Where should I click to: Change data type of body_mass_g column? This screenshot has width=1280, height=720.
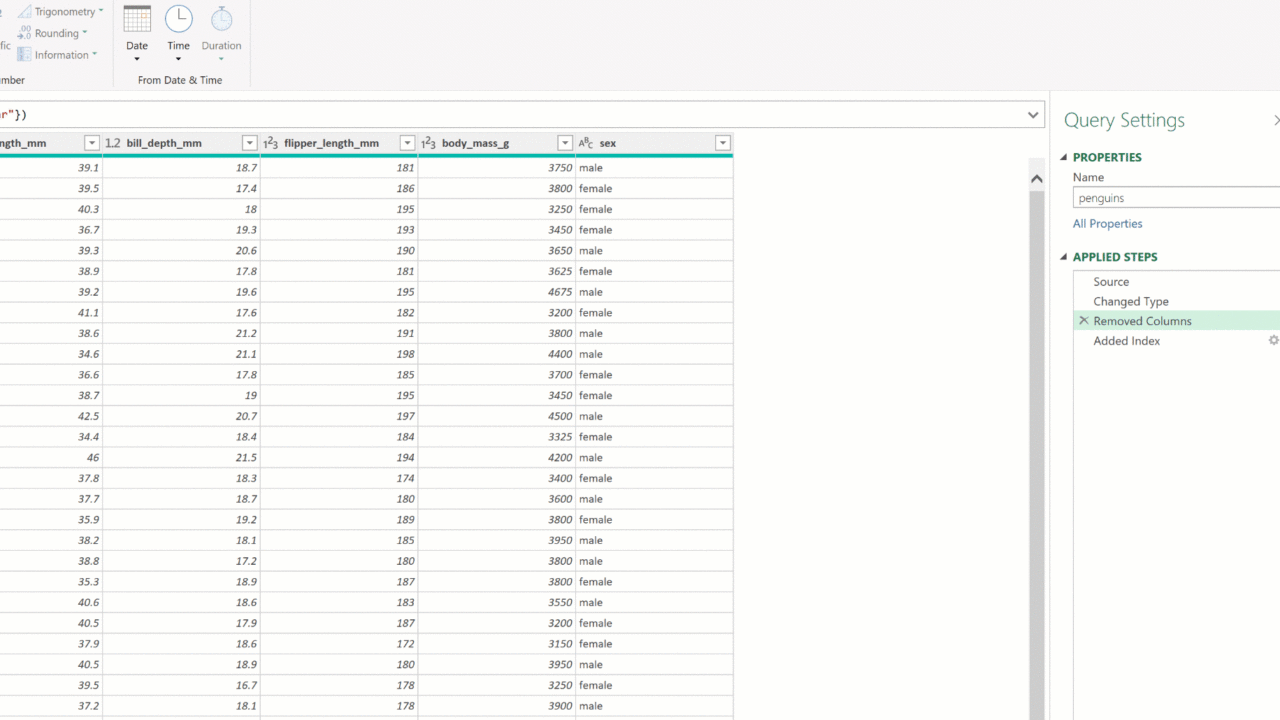point(428,143)
